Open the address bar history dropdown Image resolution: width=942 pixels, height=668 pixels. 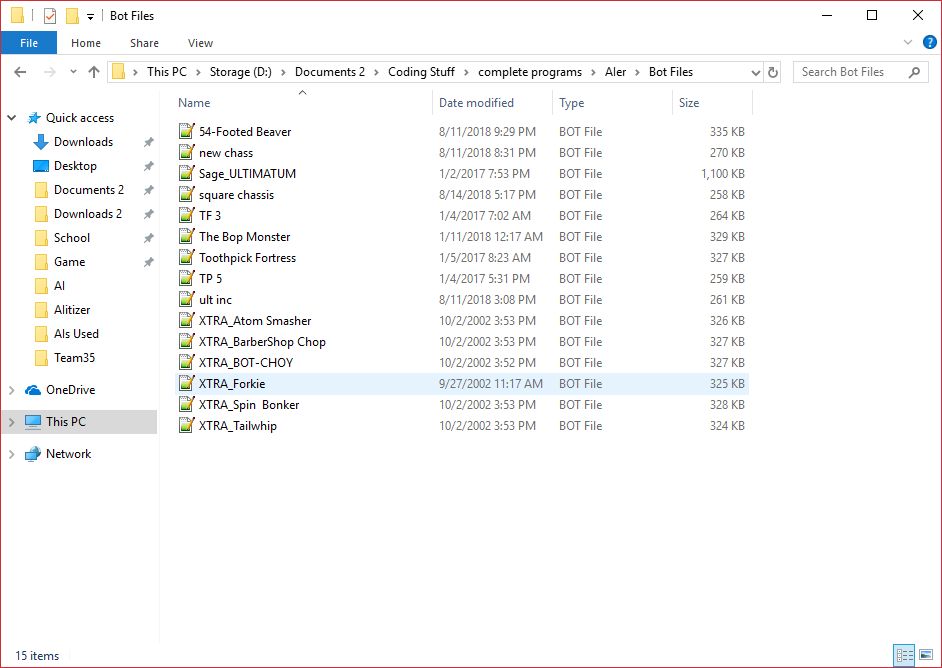(x=755, y=72)
